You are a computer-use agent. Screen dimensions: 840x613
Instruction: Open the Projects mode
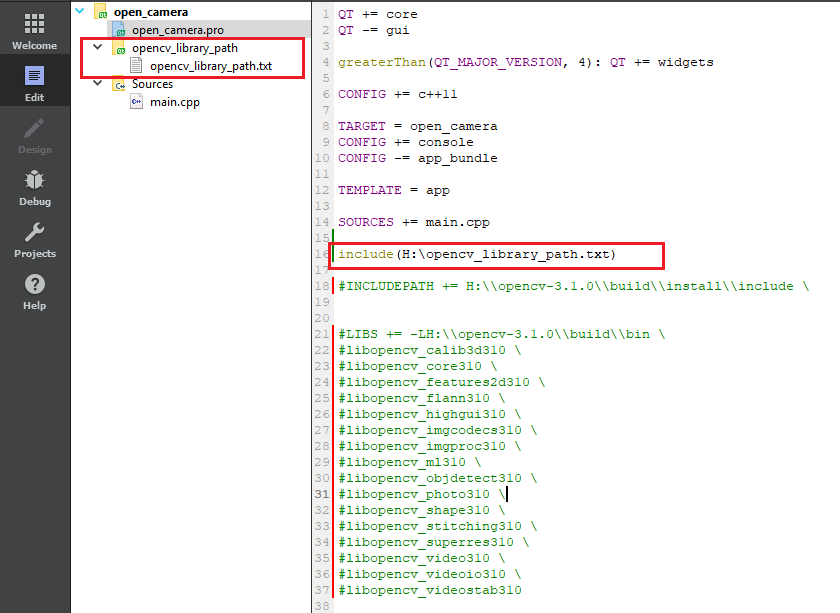(34, 242)
